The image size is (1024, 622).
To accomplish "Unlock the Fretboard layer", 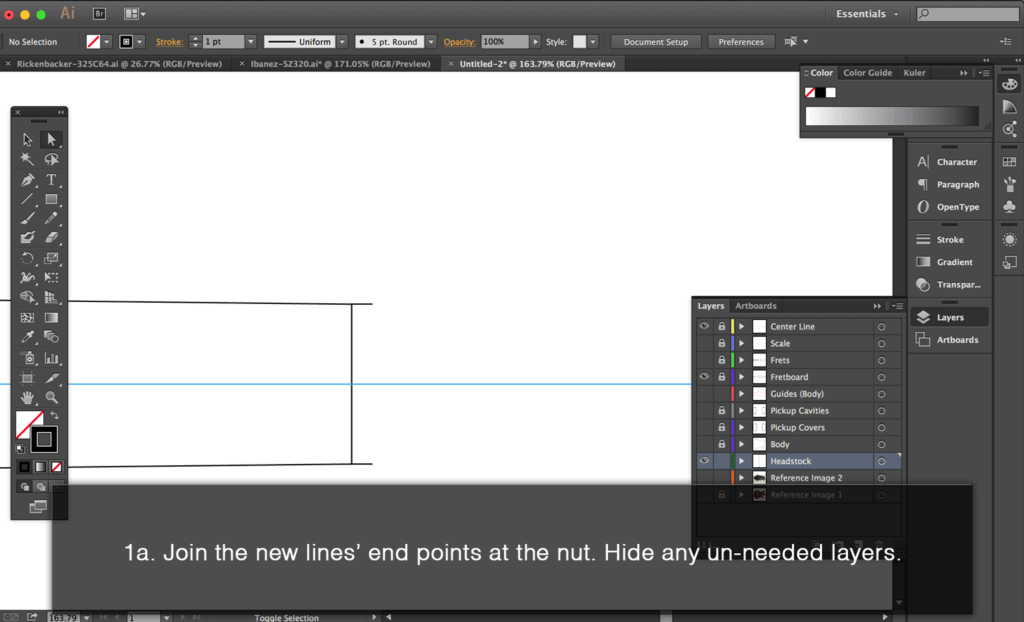I will tap(721, 377).
